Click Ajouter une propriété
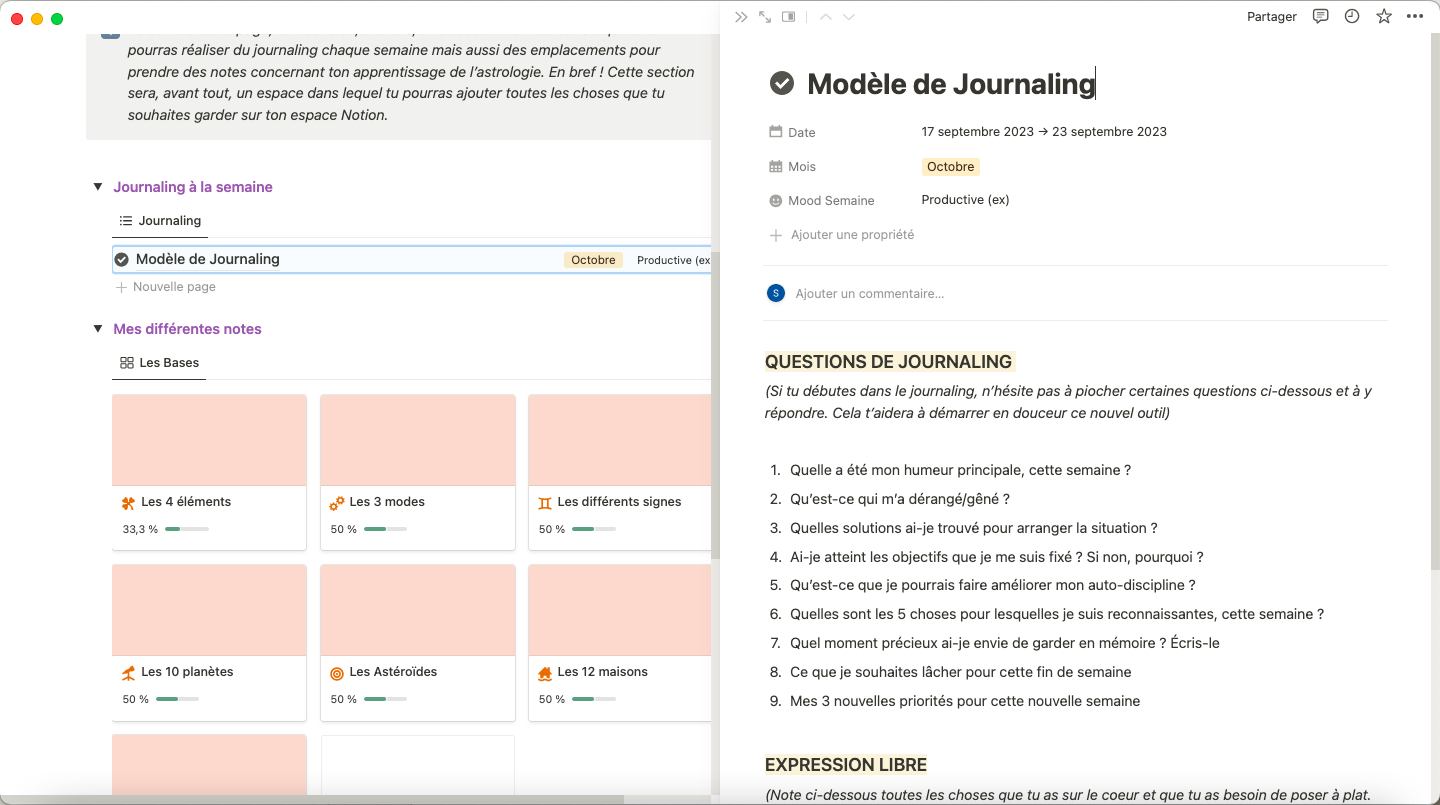 pyautogui.click(x=851, y=235)
